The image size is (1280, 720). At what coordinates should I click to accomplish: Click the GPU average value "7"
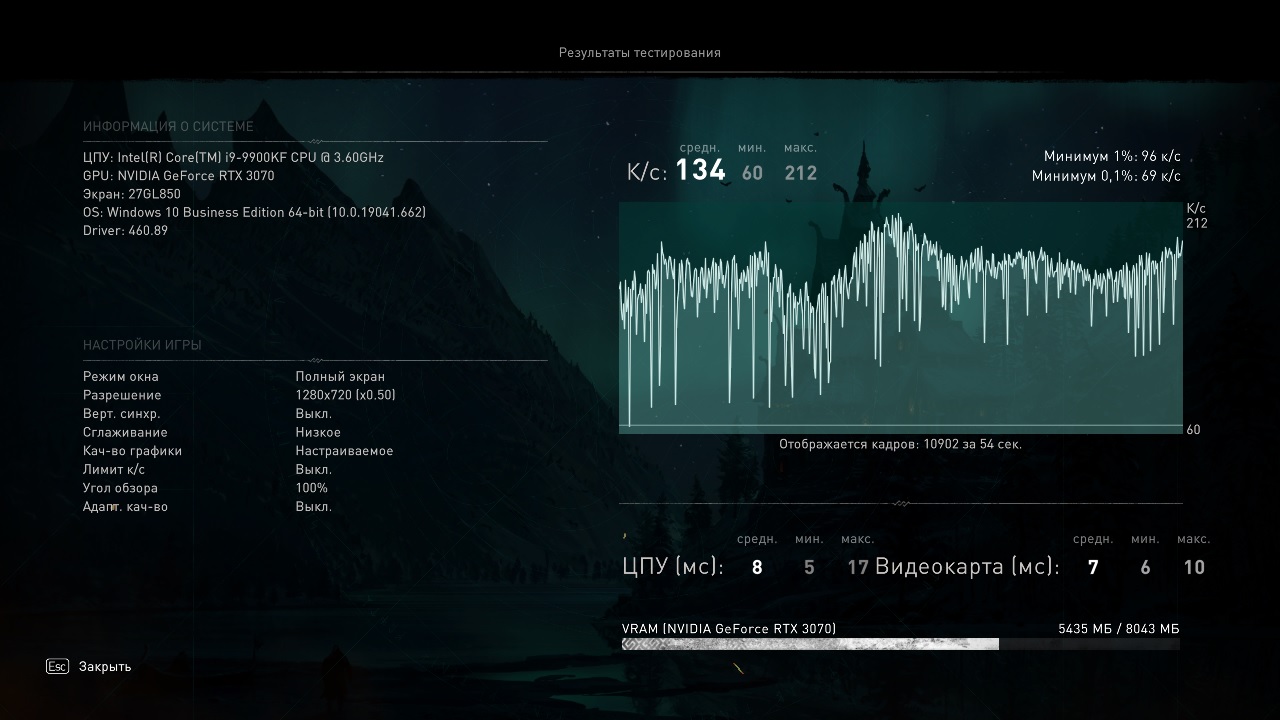click(1093, 568)
